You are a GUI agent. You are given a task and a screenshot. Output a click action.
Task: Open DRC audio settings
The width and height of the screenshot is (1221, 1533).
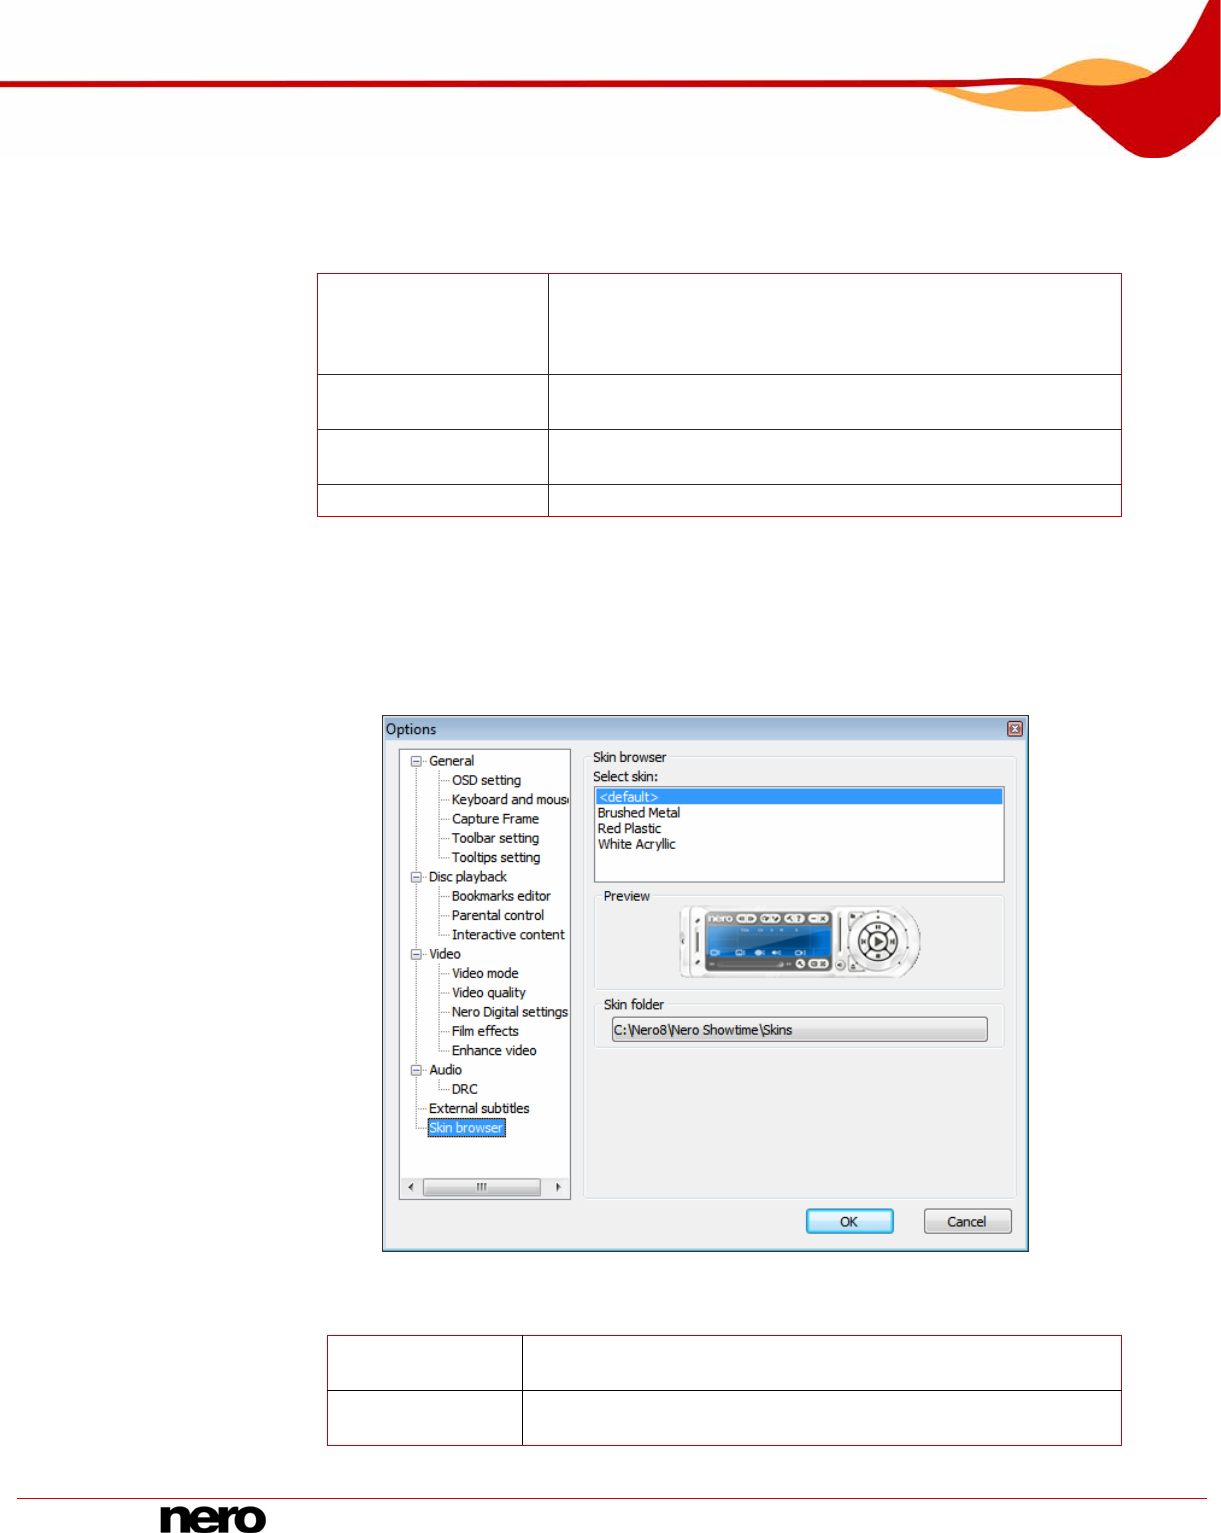point(464,1089)
